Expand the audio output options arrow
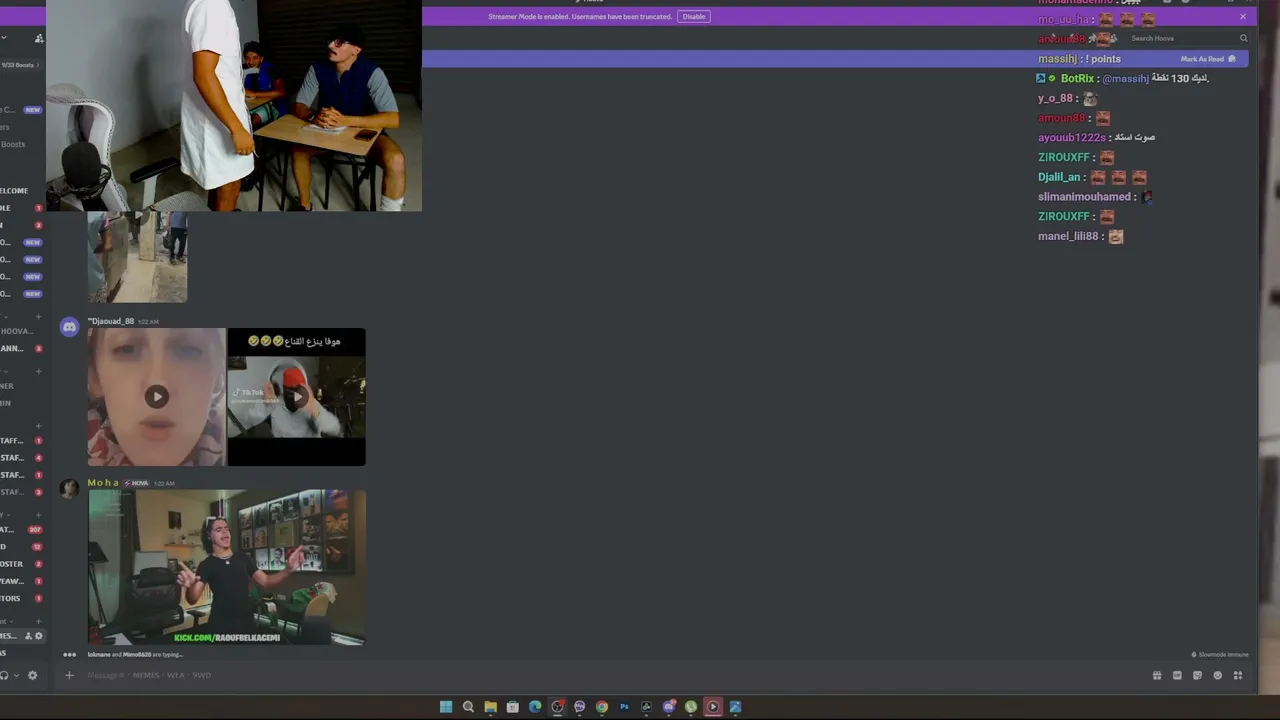The width and height of the screenshot is (1280, 720). click(x=16, y=675)
